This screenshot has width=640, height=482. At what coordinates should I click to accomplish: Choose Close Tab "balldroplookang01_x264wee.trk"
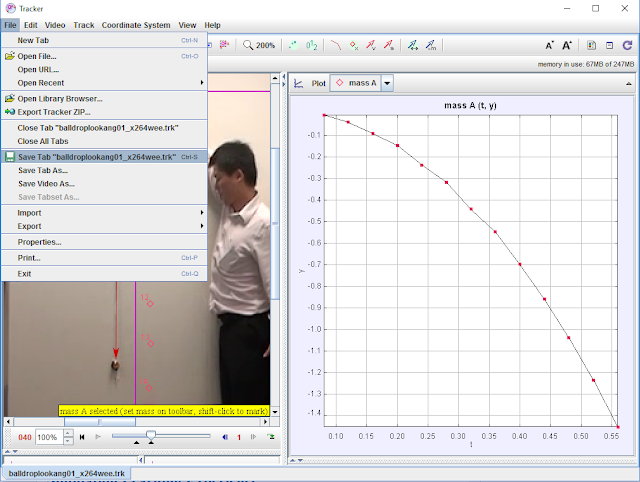point(104,128)
